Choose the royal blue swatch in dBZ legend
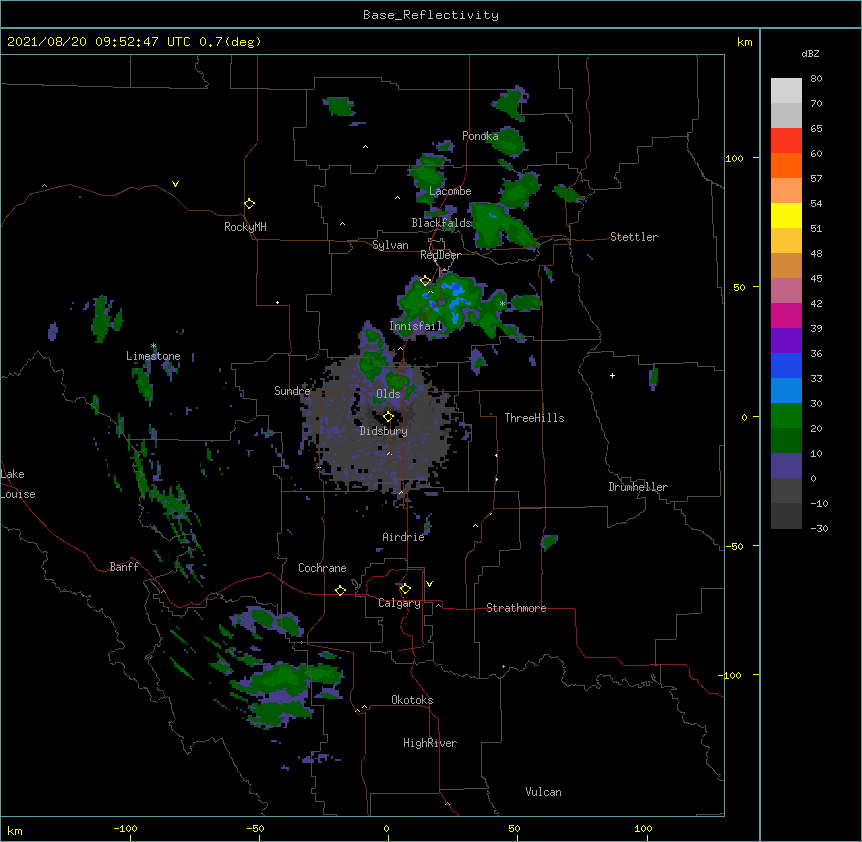This screenshot has height=842, width=862. click(x=786, y=365)
